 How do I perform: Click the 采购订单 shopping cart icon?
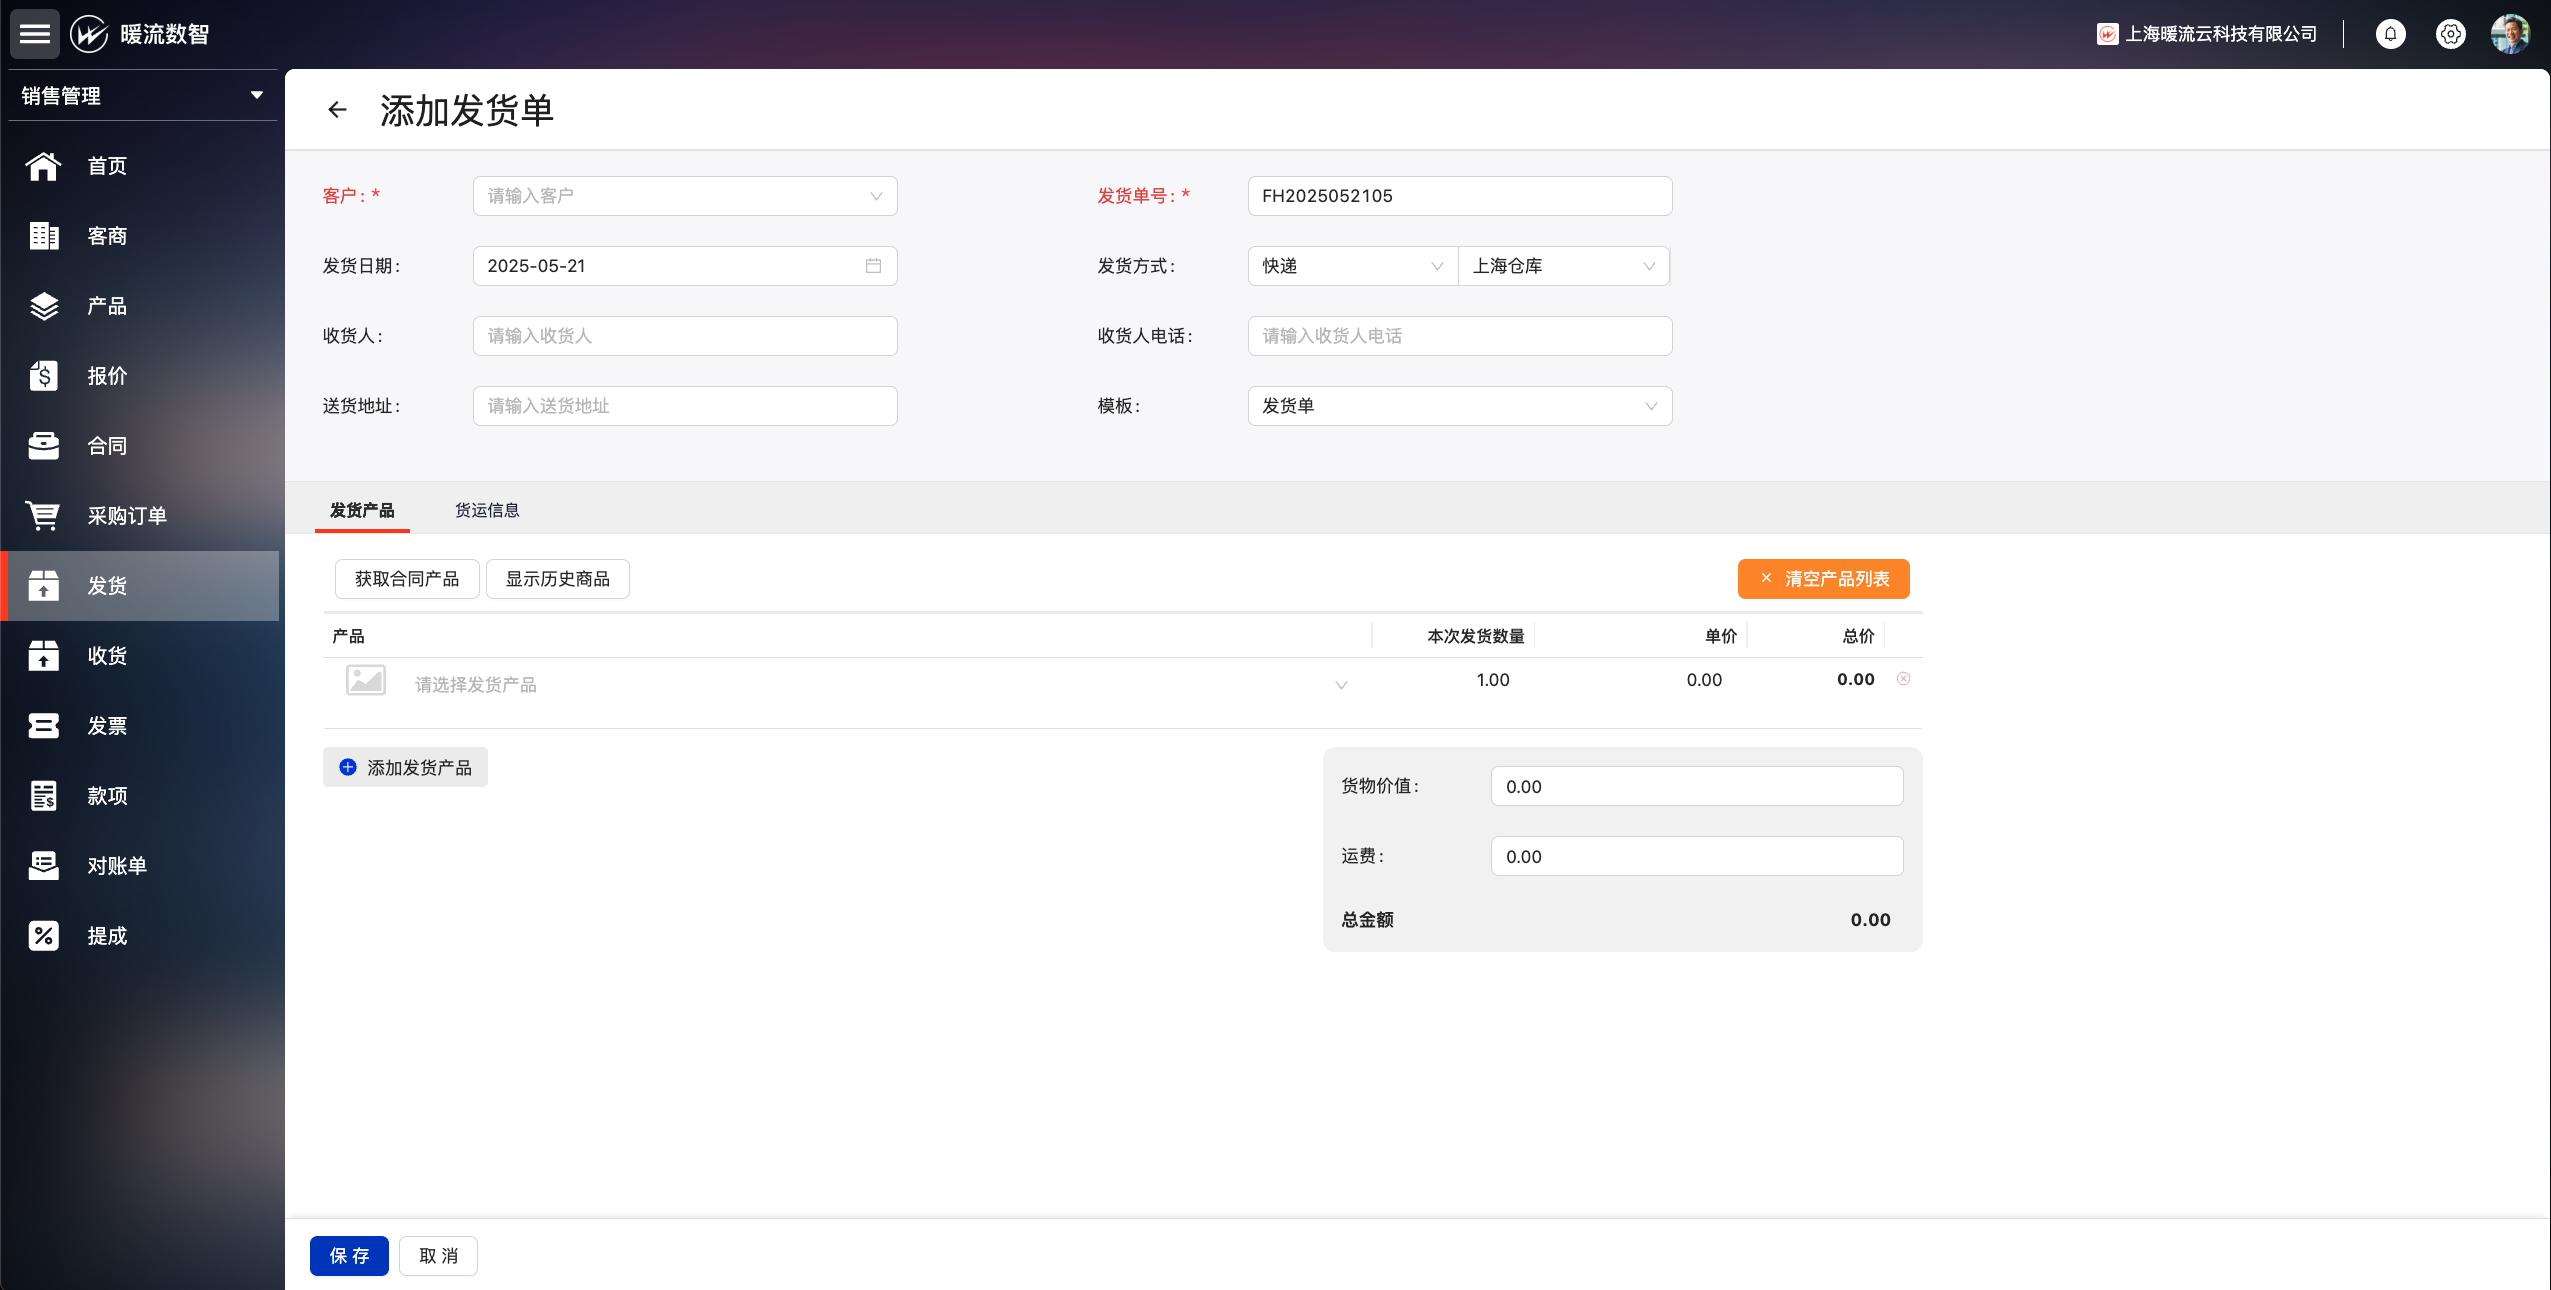click(43, 516)
